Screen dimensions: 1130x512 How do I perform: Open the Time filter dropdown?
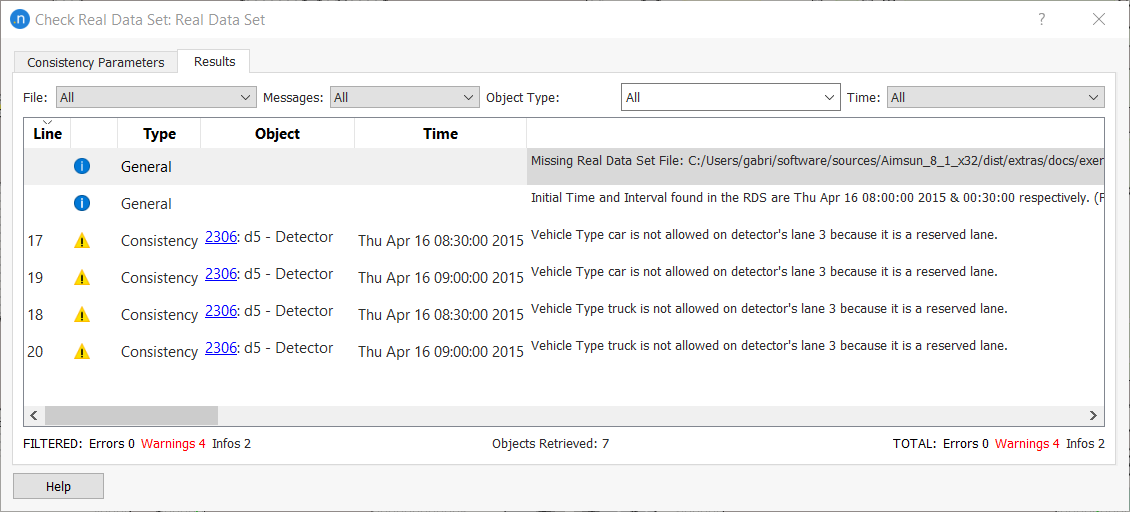[995, 97]
